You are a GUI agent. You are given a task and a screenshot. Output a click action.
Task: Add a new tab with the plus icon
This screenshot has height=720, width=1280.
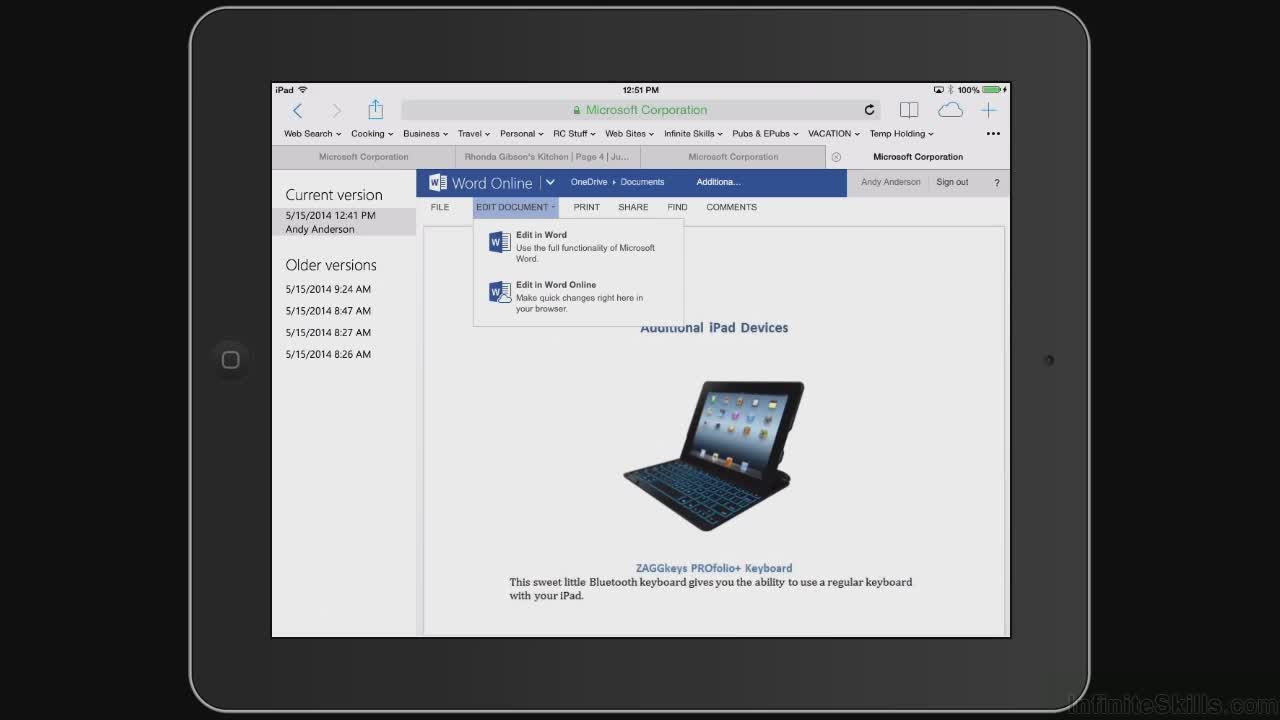pyautogui.click(x=988, y=110)
